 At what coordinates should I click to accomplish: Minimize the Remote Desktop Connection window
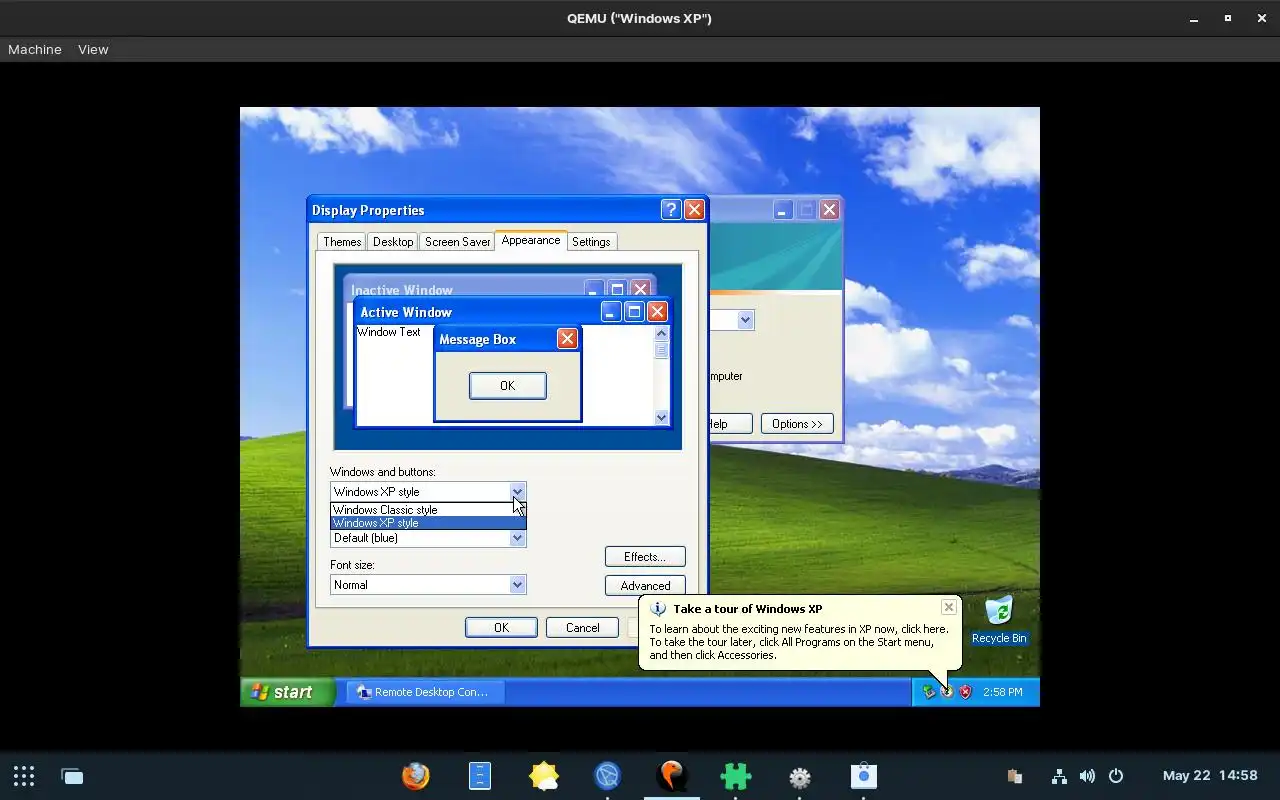point(783,210)
